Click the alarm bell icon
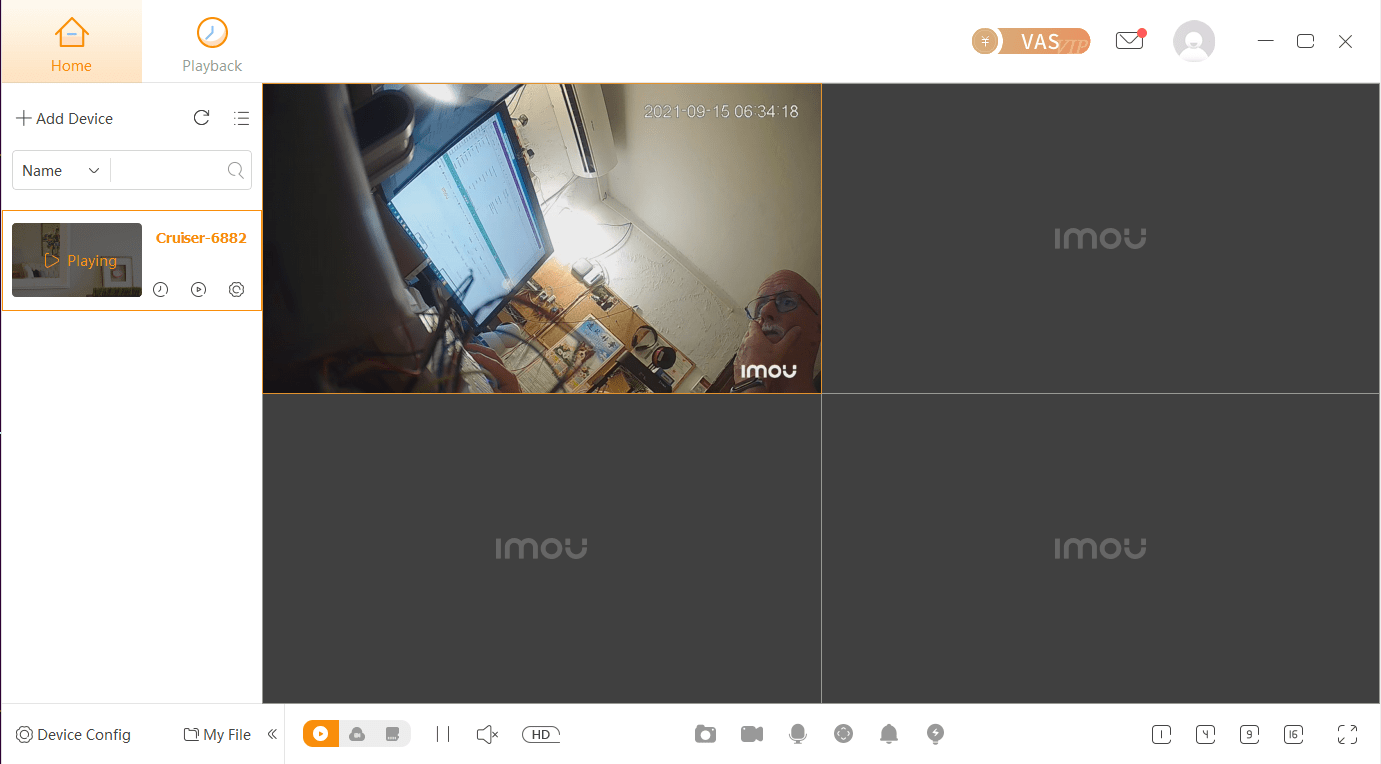 [x=888, y=734]
